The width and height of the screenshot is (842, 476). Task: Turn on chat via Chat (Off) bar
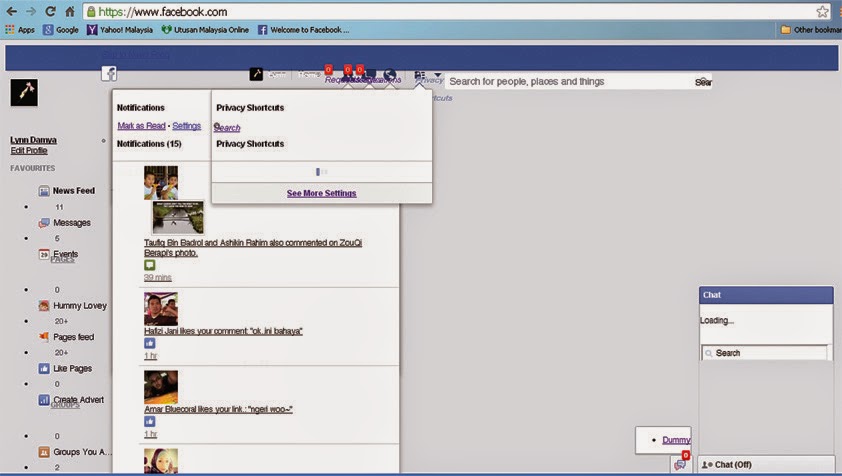pos(766,465)
